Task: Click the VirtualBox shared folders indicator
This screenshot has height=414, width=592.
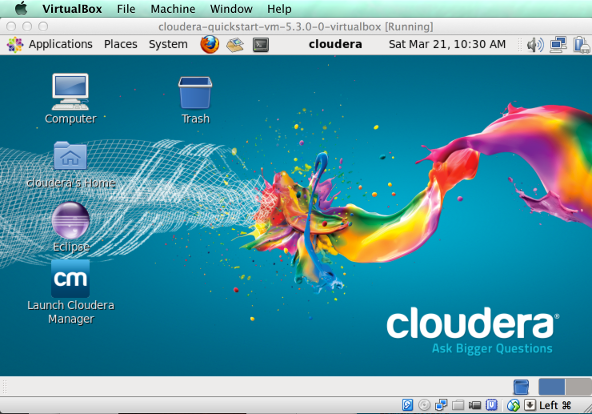Action: click(x=458, y=405)
